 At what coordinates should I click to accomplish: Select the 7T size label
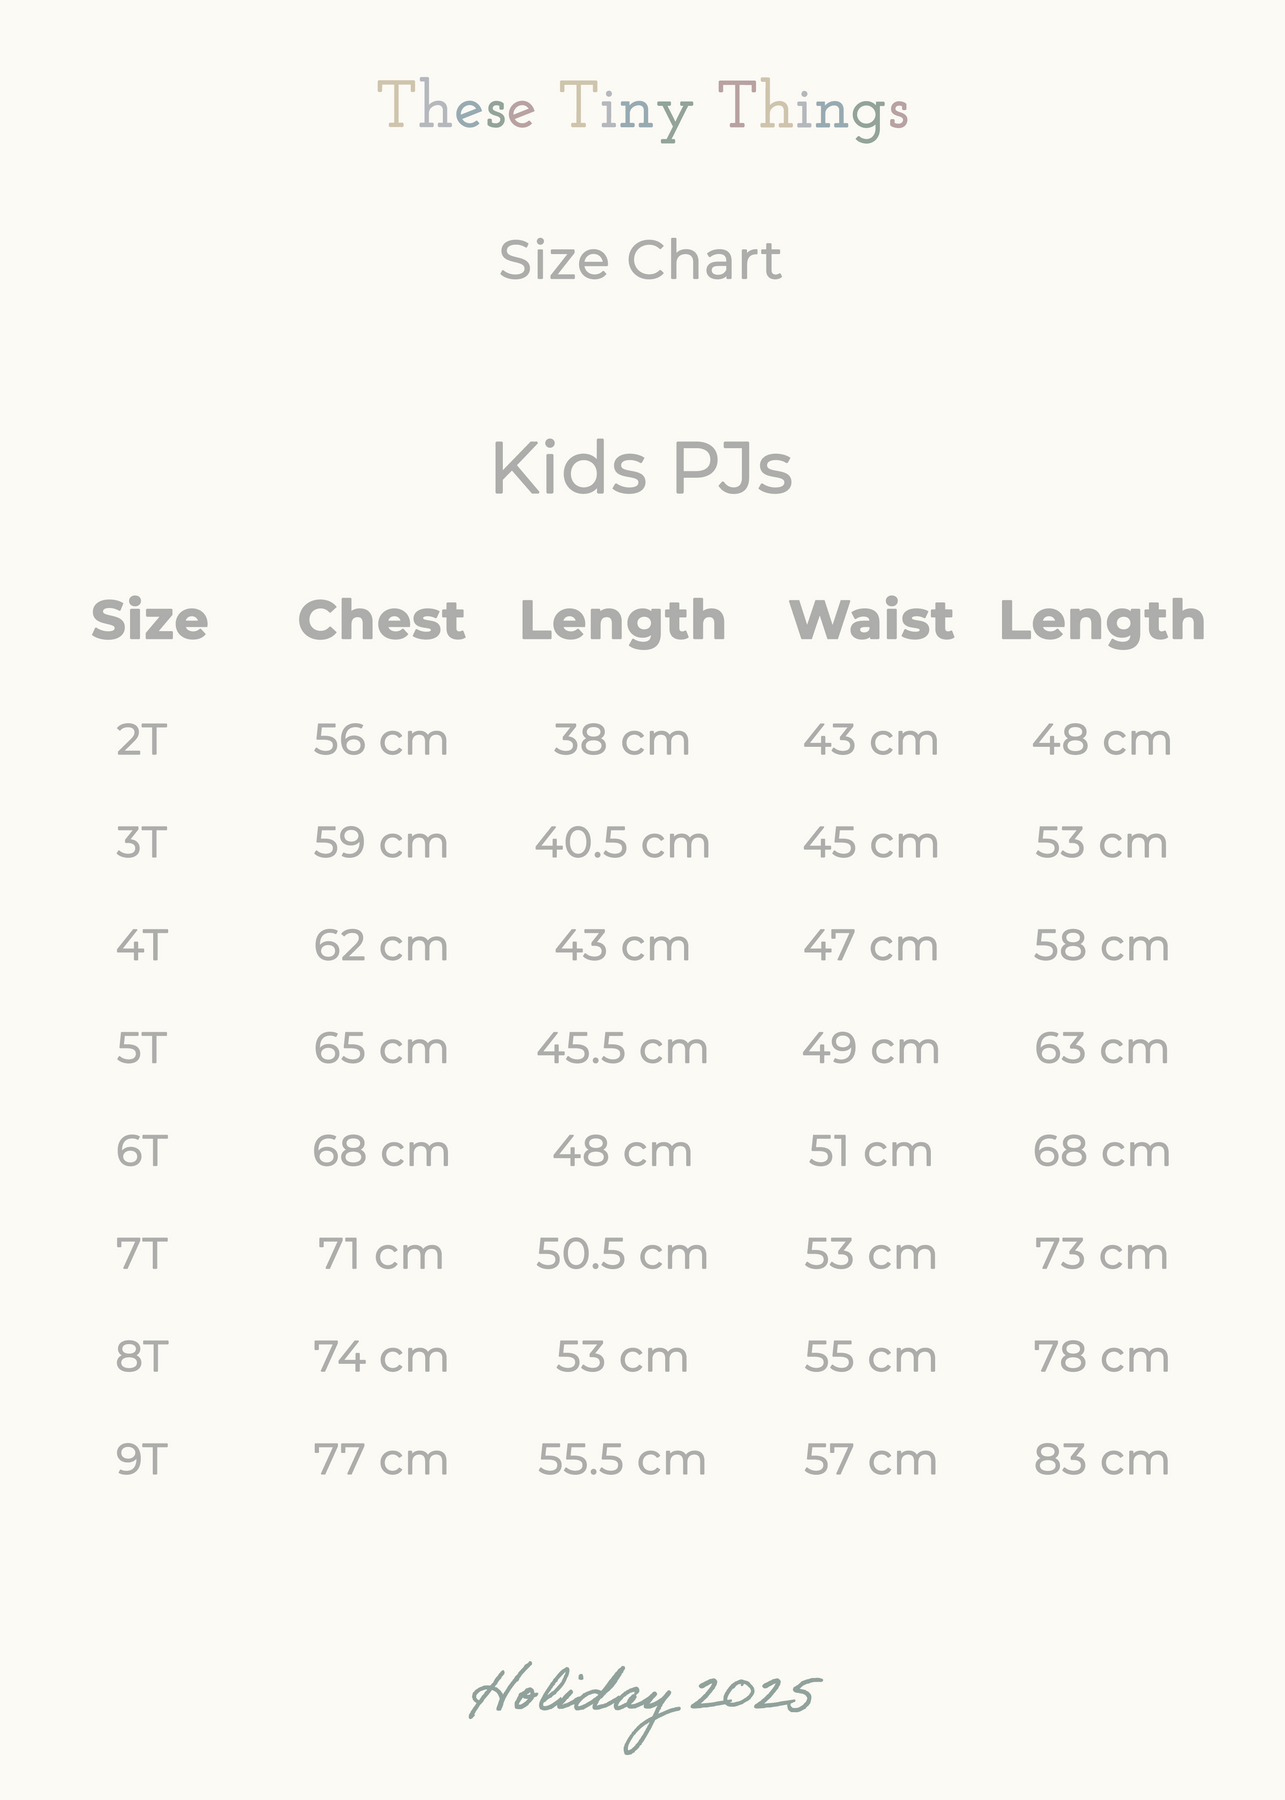pos(141,1254)
